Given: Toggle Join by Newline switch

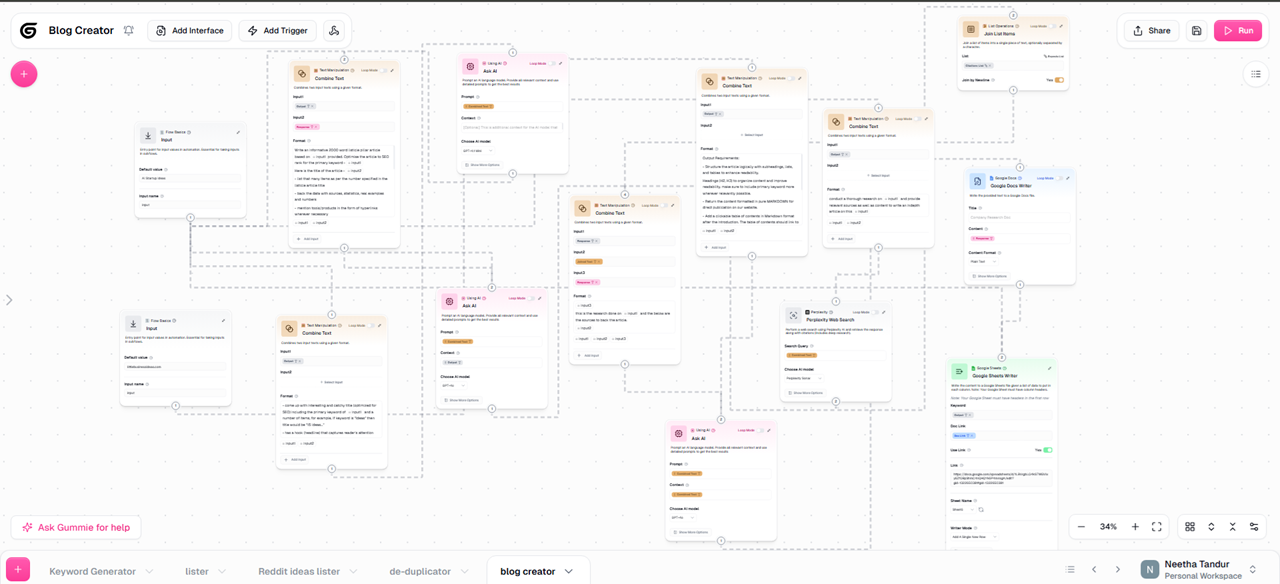Looking at the screenshot, I should [1058, 80].
